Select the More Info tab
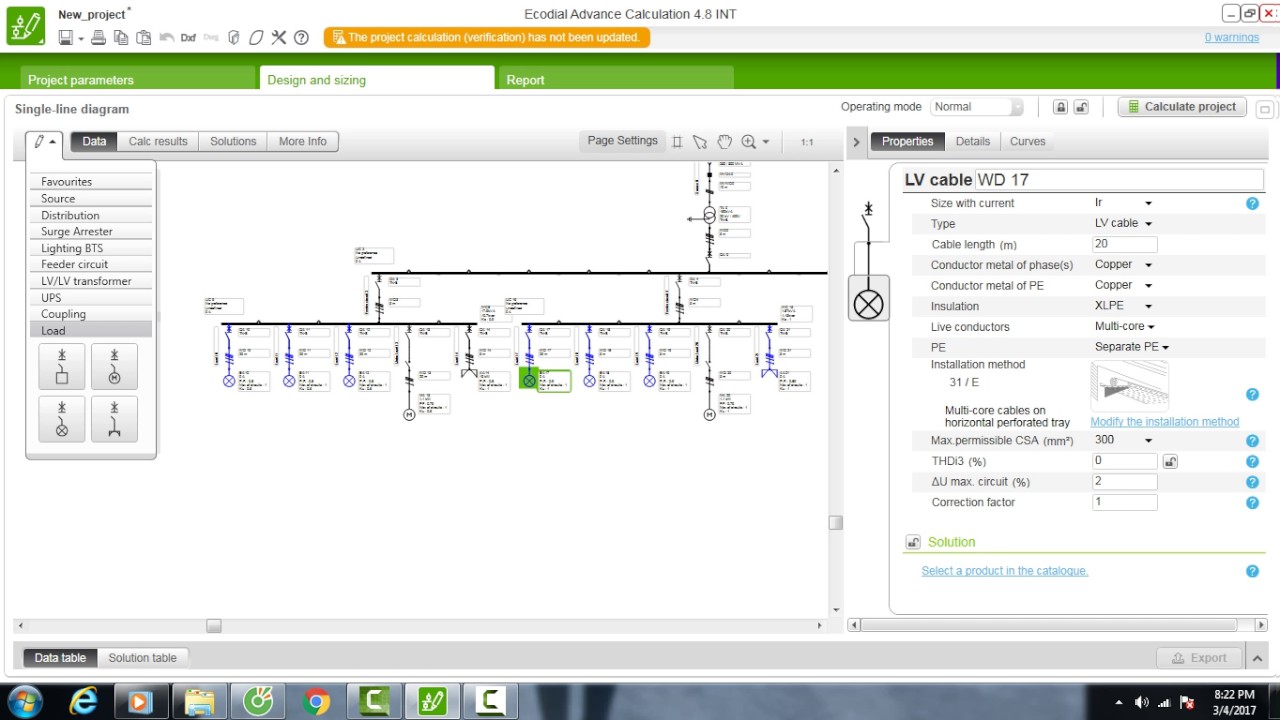This screenshot has height=720, width=1280. pyautogui.click(x=303, y=141)
